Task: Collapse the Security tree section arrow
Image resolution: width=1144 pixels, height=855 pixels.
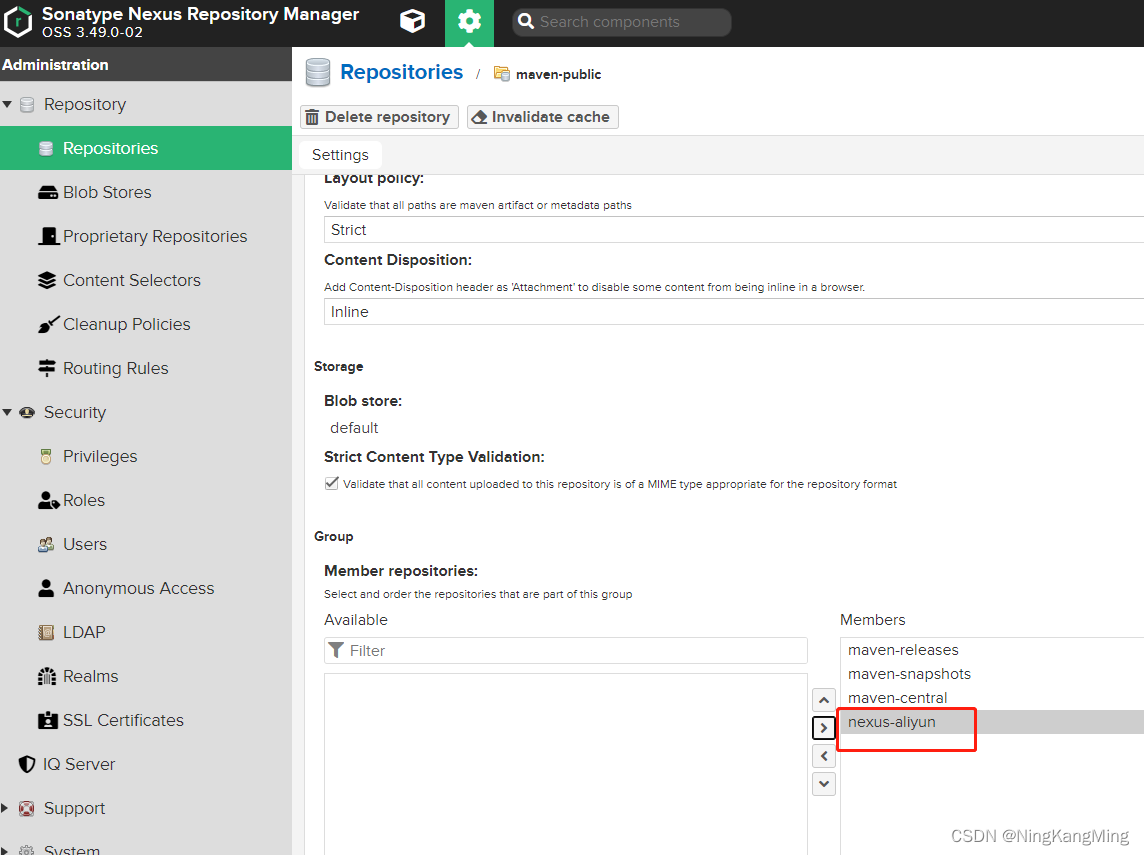Action: point(7,412)
